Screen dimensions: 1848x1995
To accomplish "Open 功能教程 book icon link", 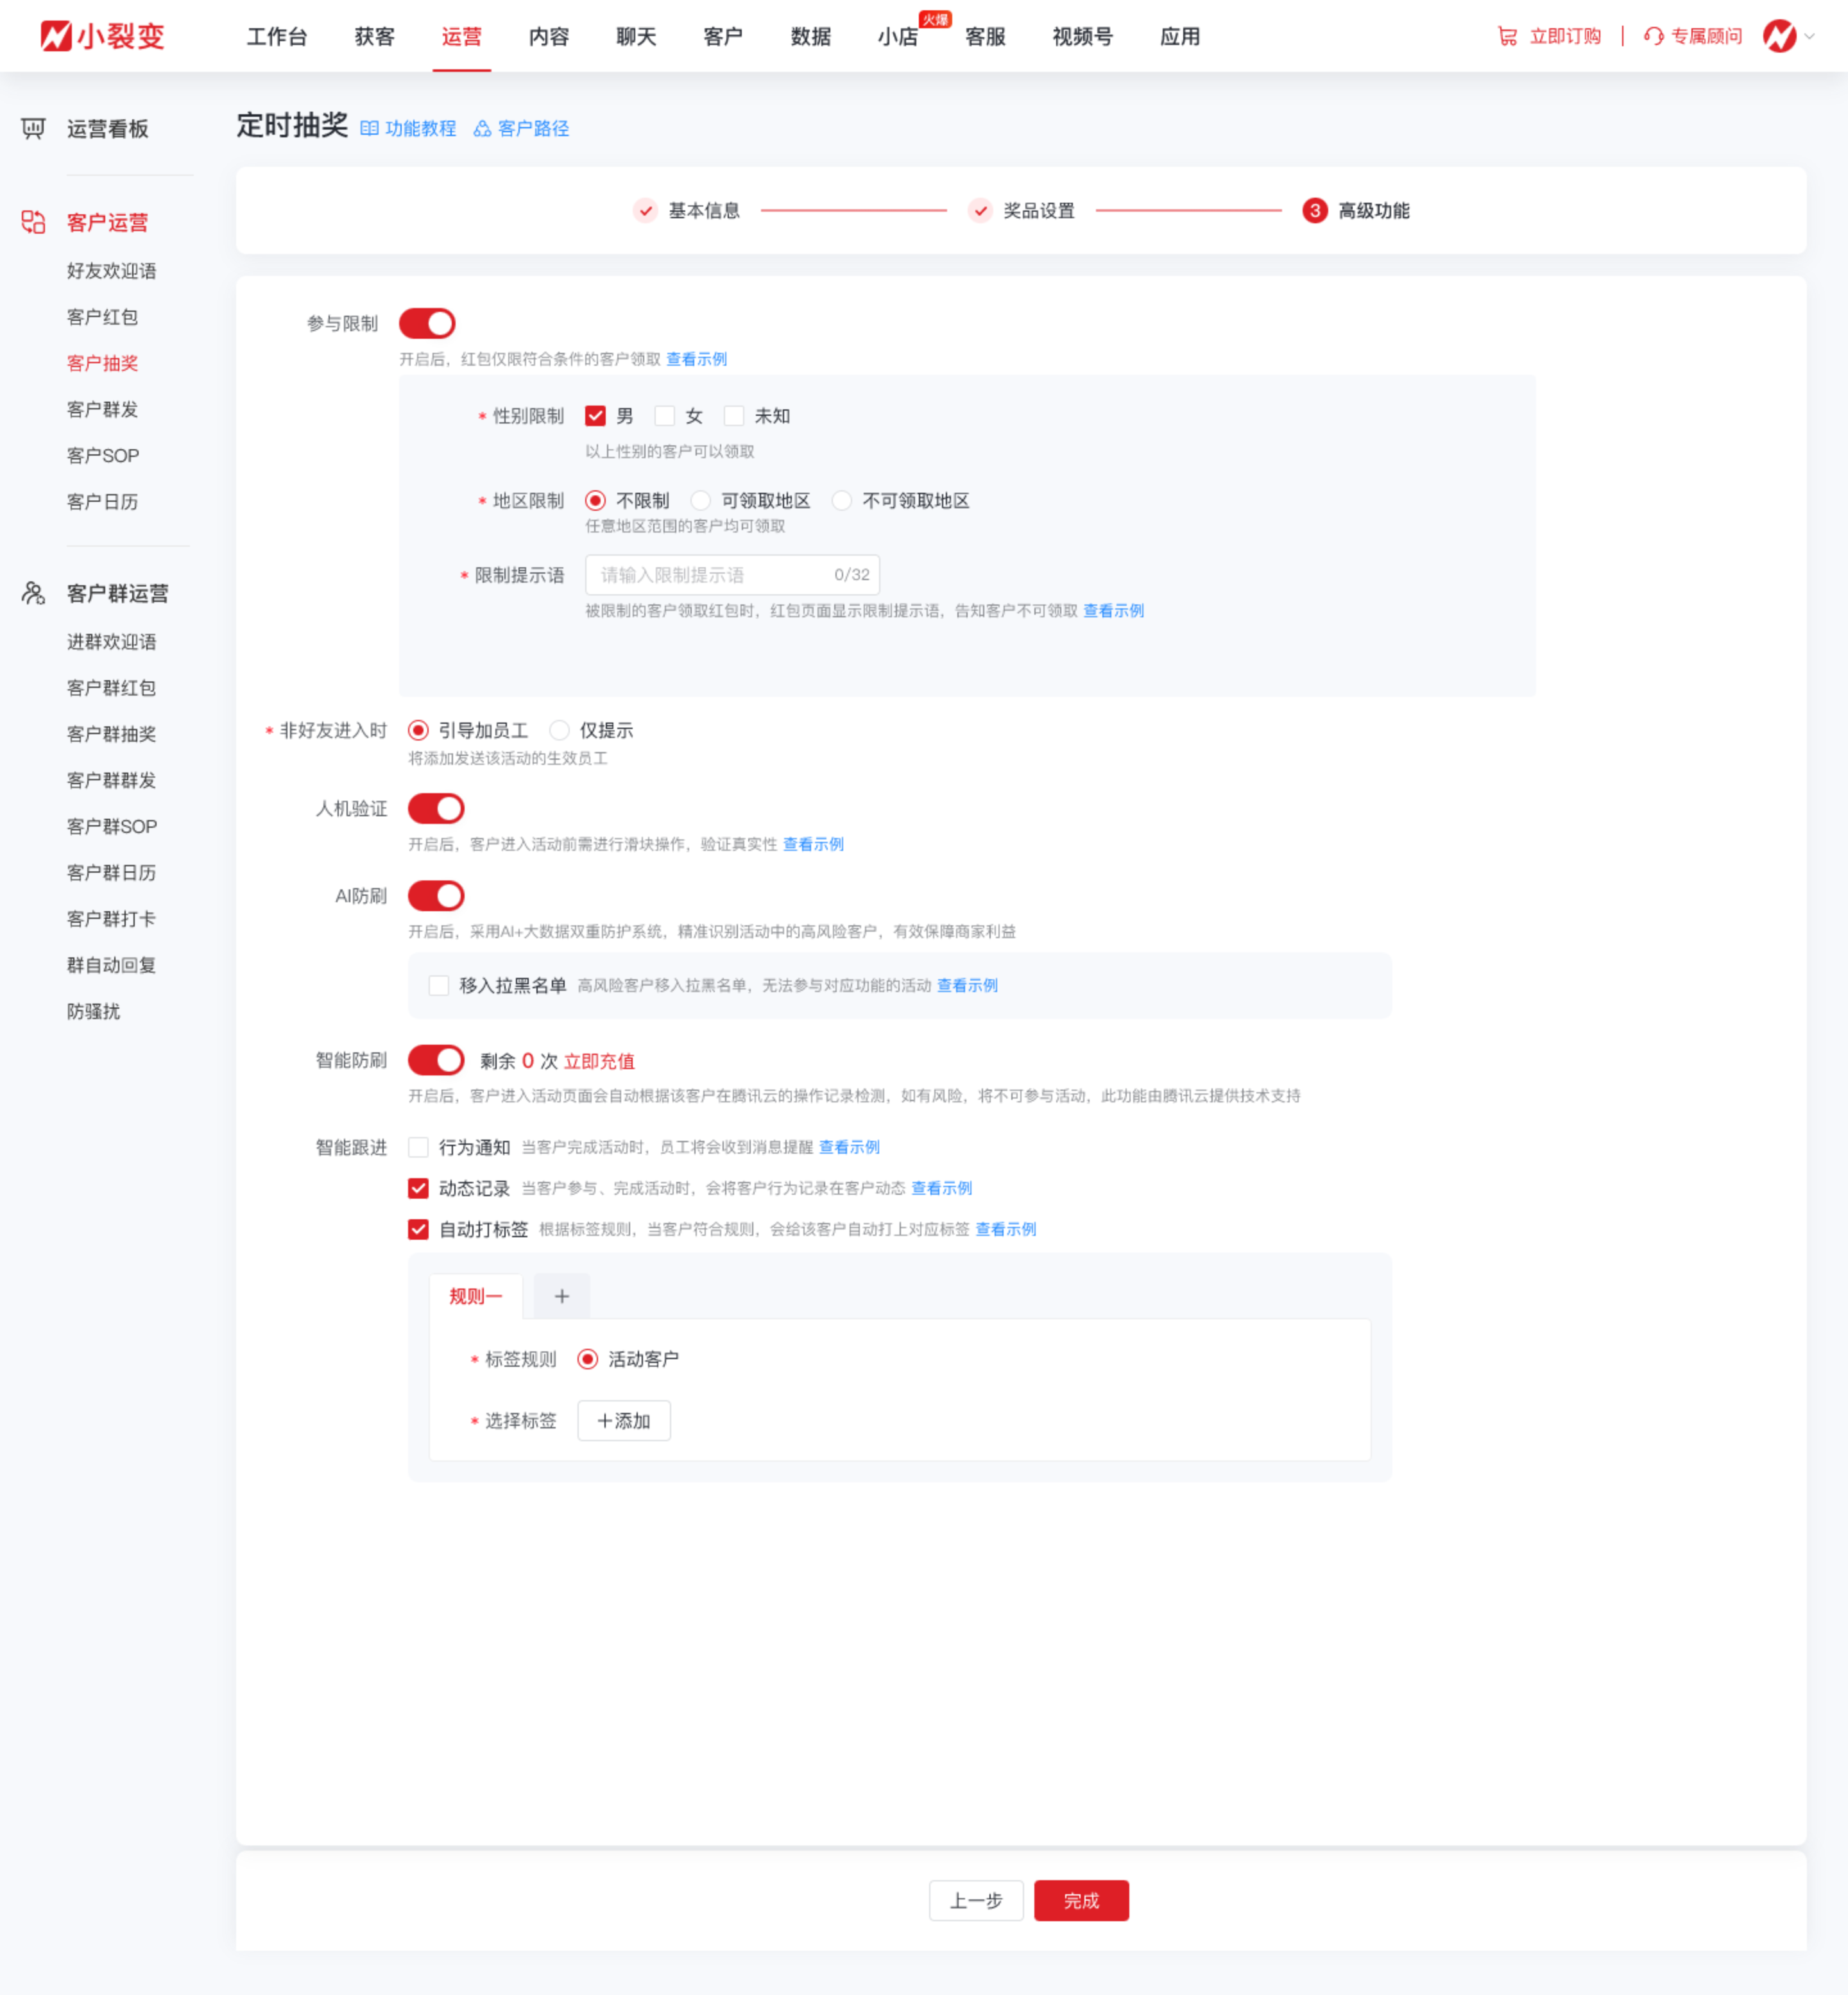I will (369, 129).
